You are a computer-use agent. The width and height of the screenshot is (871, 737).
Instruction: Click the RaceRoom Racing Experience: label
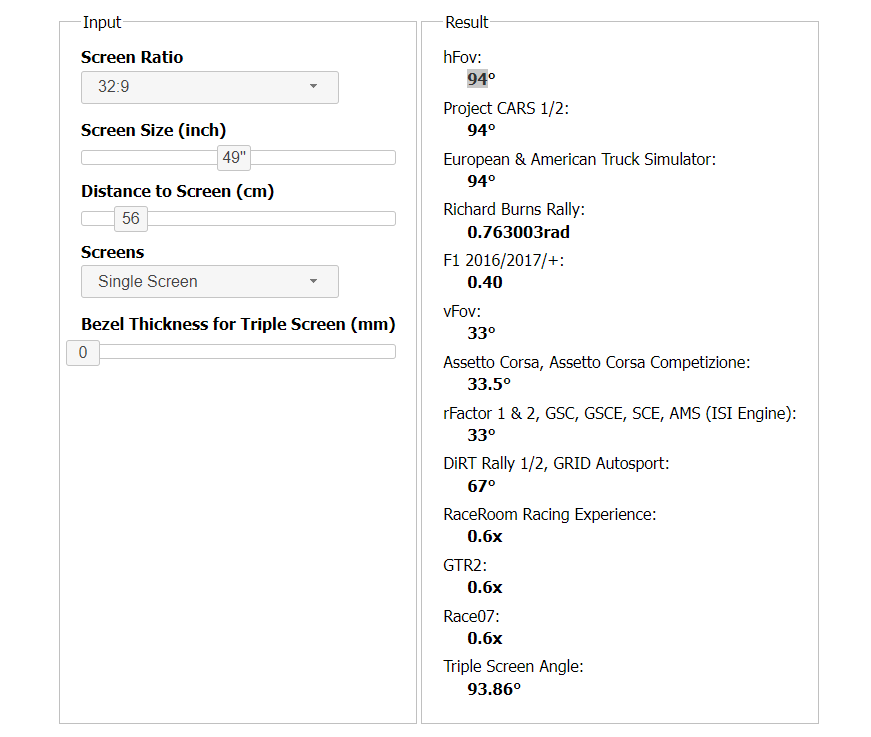tap(549, 515)
